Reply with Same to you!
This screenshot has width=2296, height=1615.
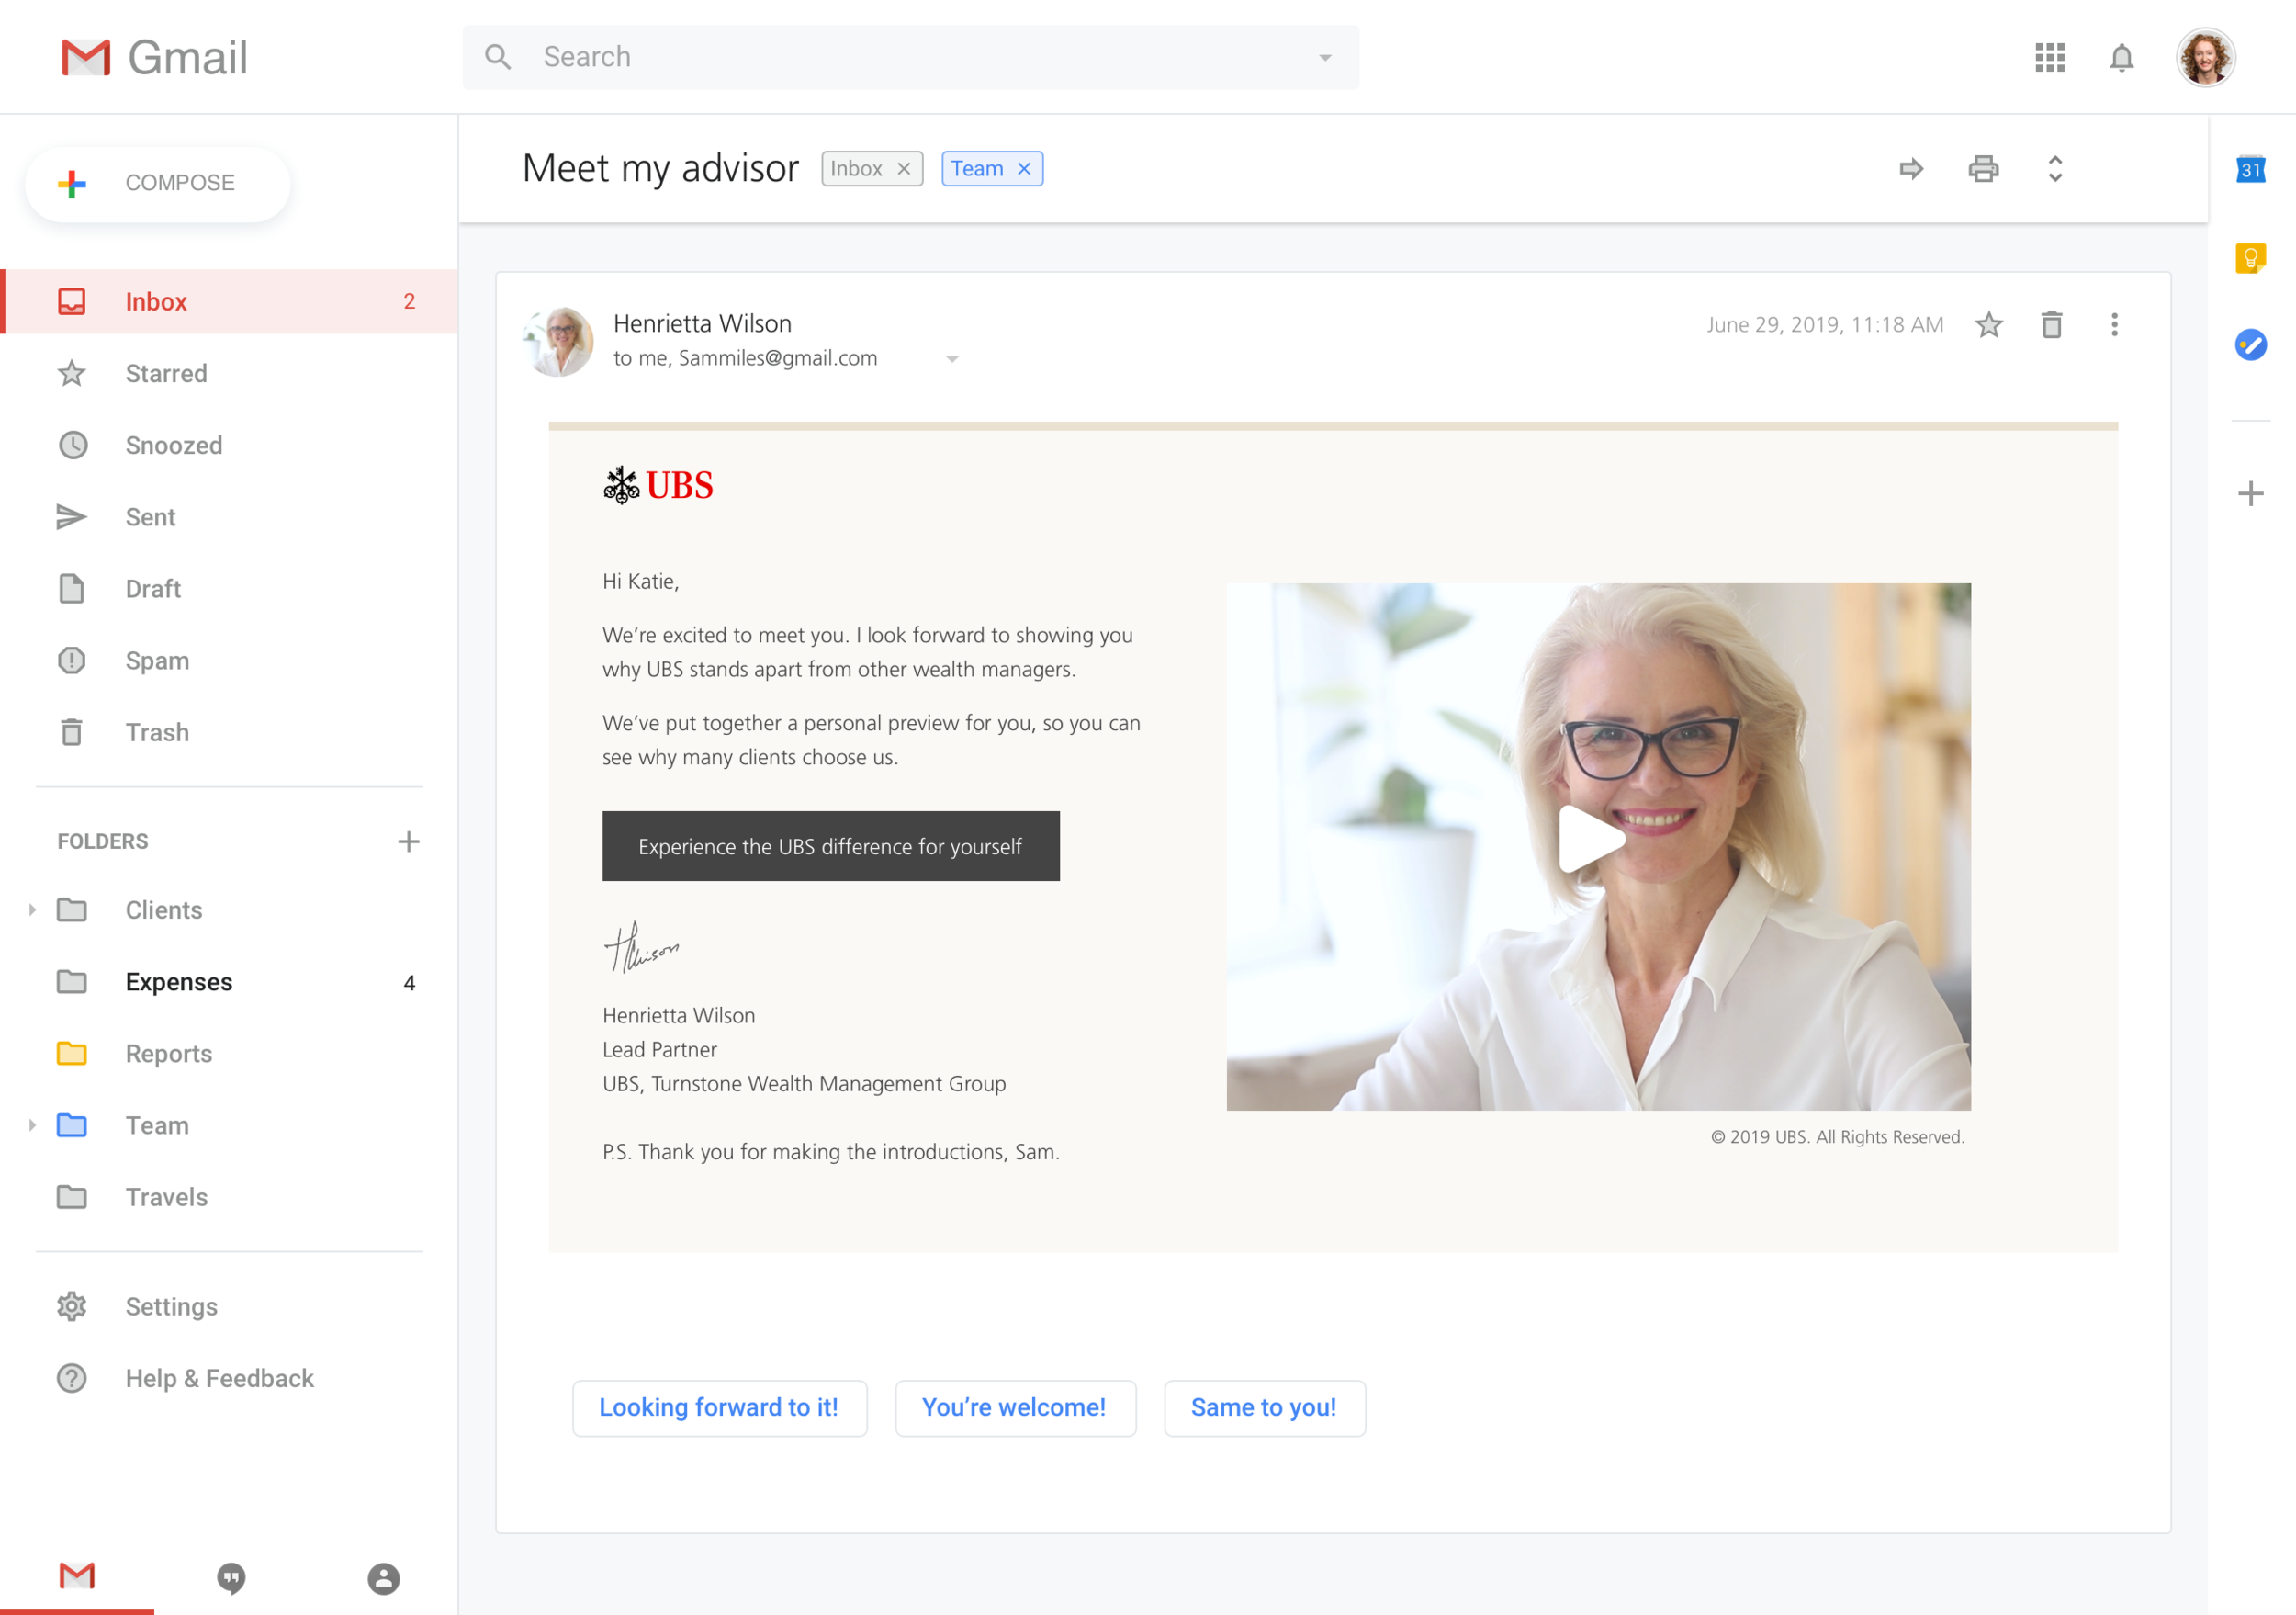point(1264,1408)
